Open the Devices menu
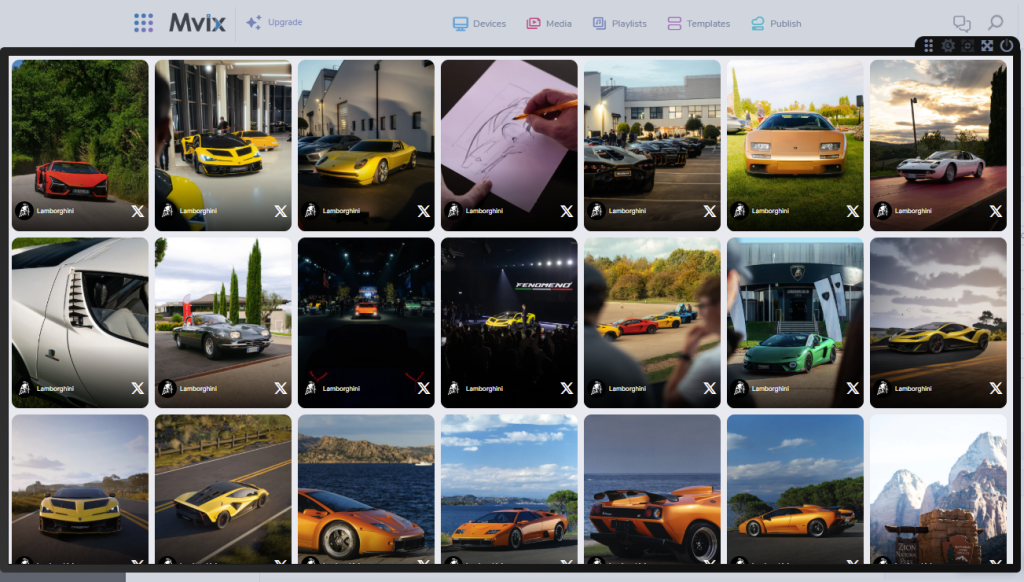The height and width of the screenshot is (582, 1024). (x=479, y=23)
